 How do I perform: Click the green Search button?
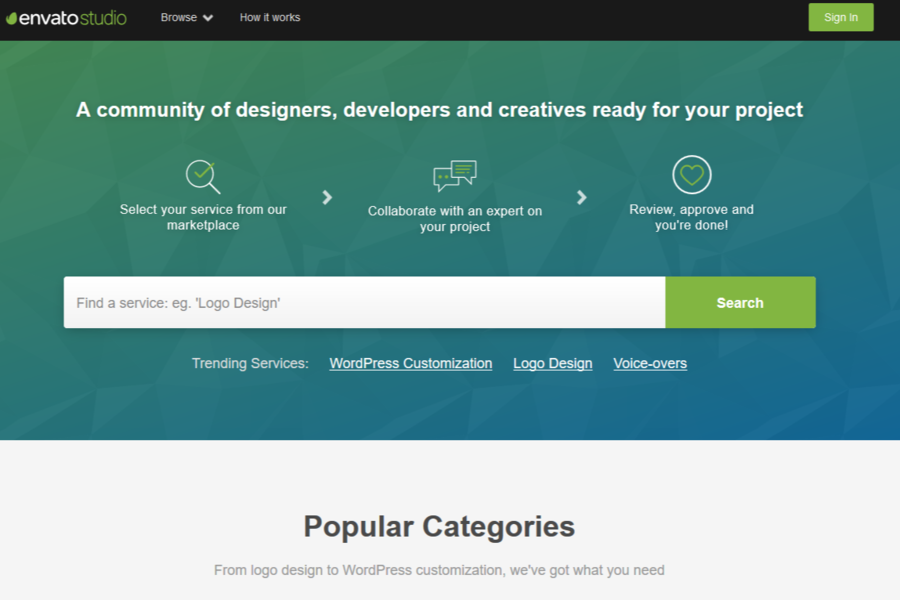coord(740,303)
